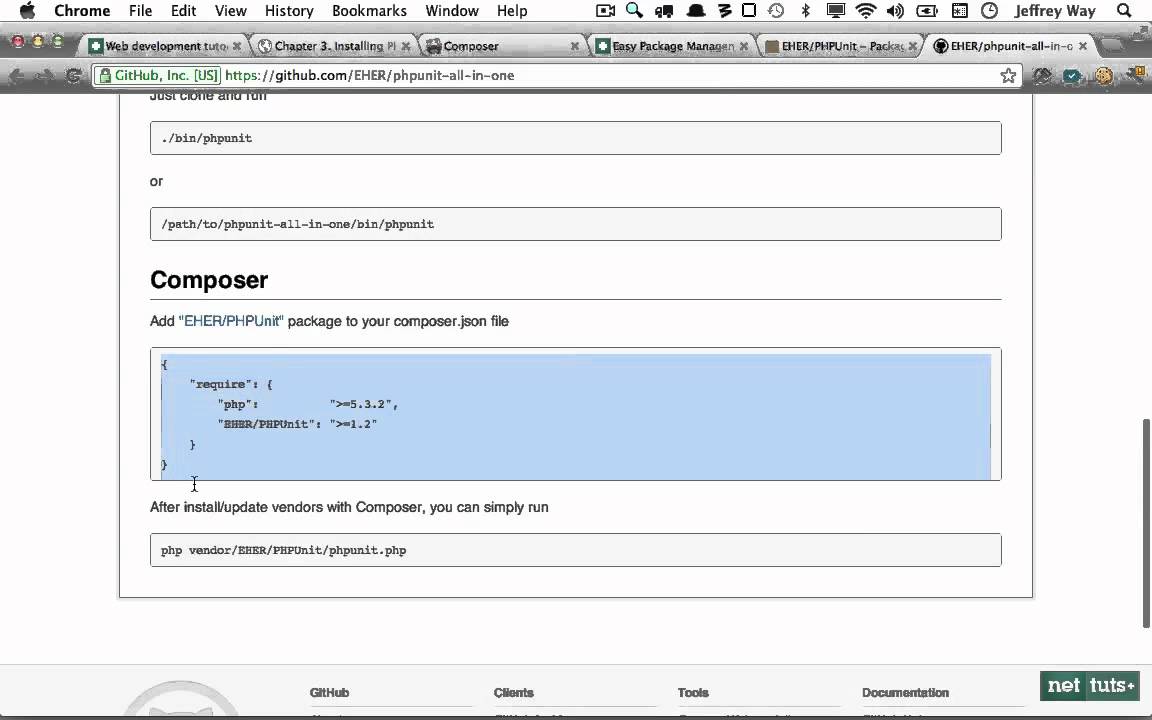Viewport: 1152px width, 720px height.
Task: Click the "EHER/PHPUnit": ">=1.2" JSON line
Action: click(298, 424)
